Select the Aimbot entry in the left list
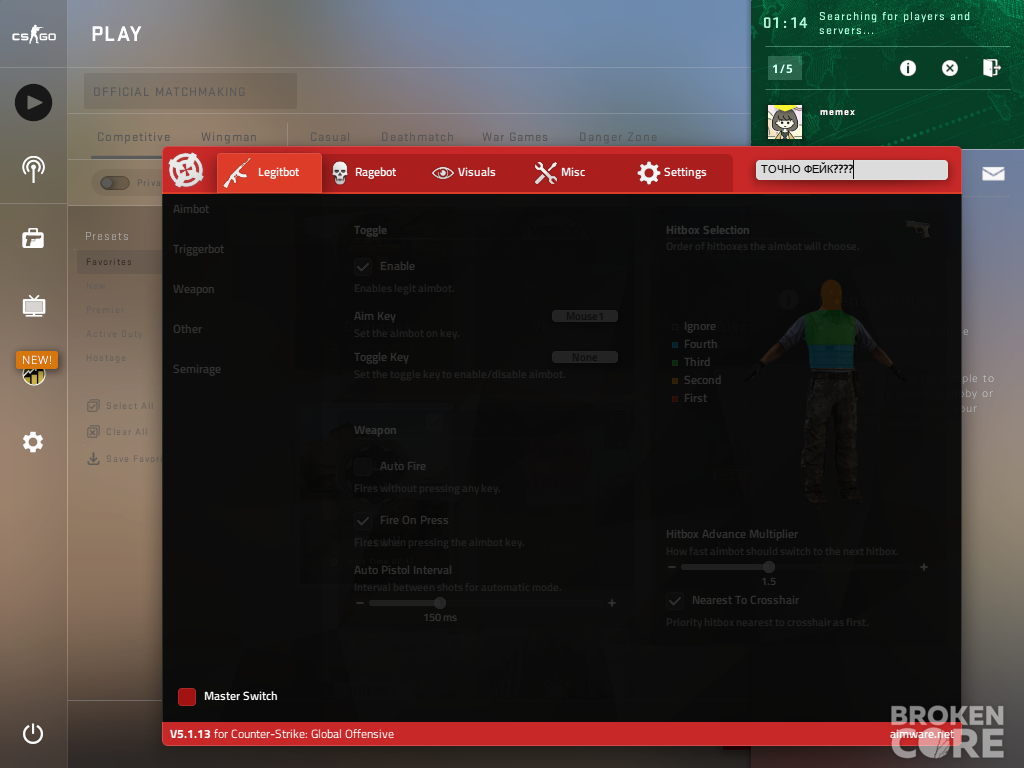Viewport: 1024px width, 768px height. pos(191,209)
